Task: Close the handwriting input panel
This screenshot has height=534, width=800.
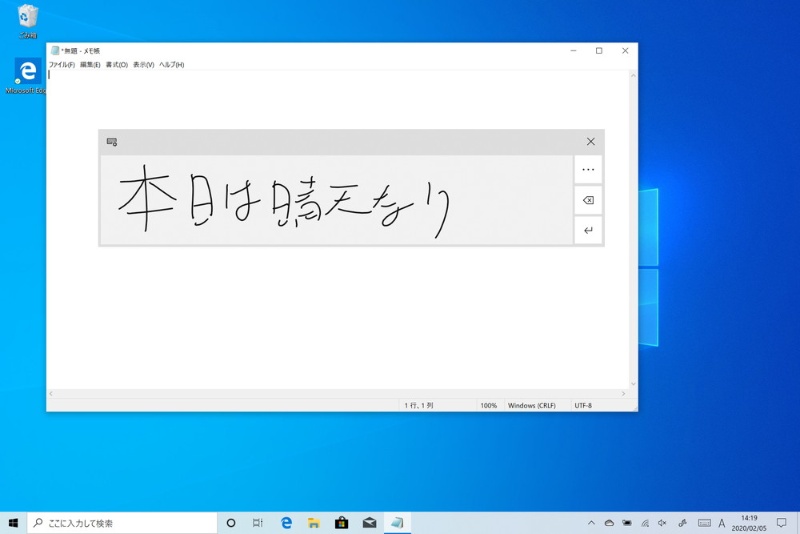Action: [x=590, y=142]
